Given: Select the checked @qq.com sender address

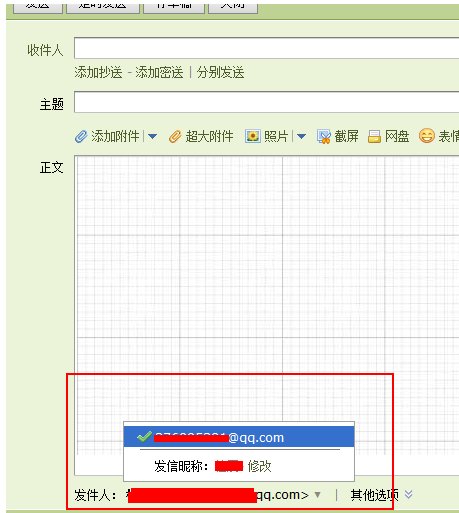Looking at the screenshot, I should pyautogui.click(x=239, y=437).
